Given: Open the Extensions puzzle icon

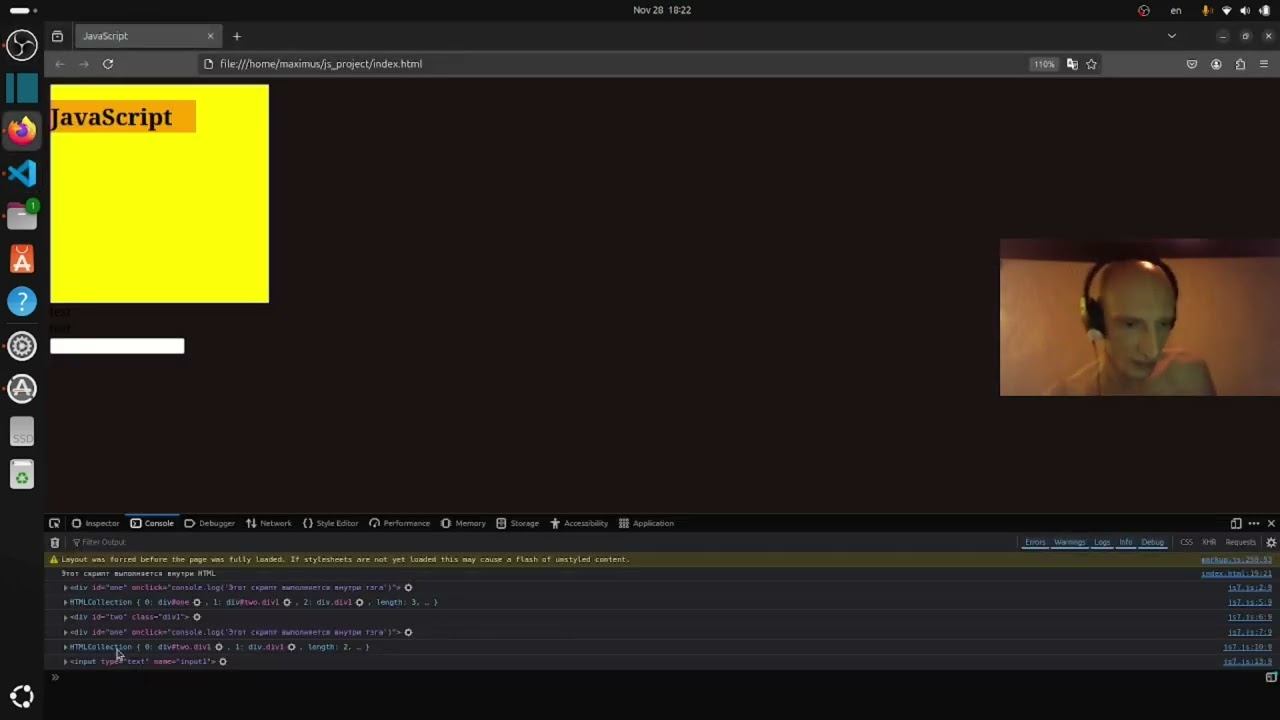Looking at the screenshot, I should coord(1240,64).
